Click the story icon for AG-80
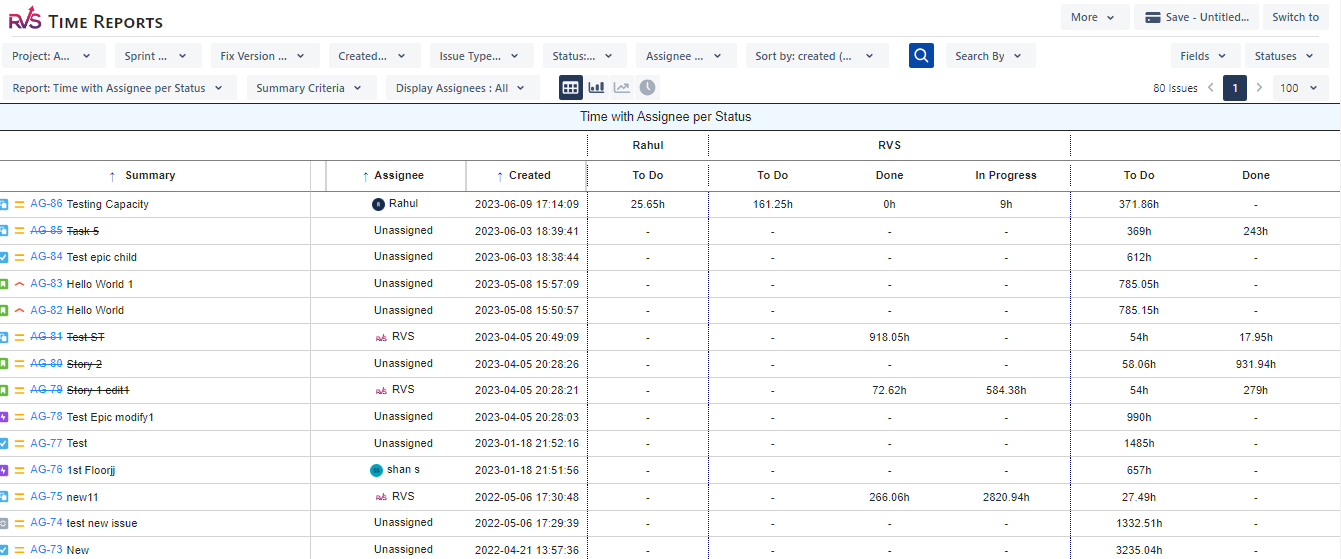The width and height of the screenshot is (1341, 559). 4,364
